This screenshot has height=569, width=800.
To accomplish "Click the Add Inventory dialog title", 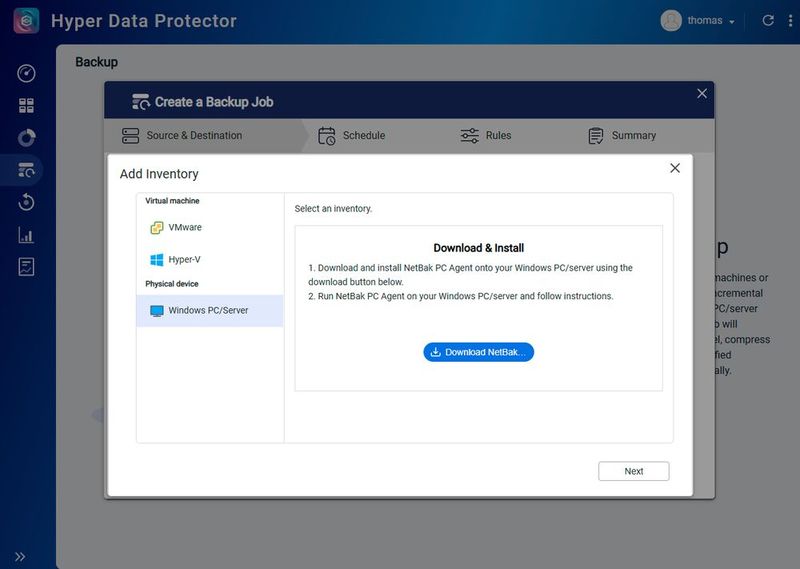I will (x=159, y=174).
